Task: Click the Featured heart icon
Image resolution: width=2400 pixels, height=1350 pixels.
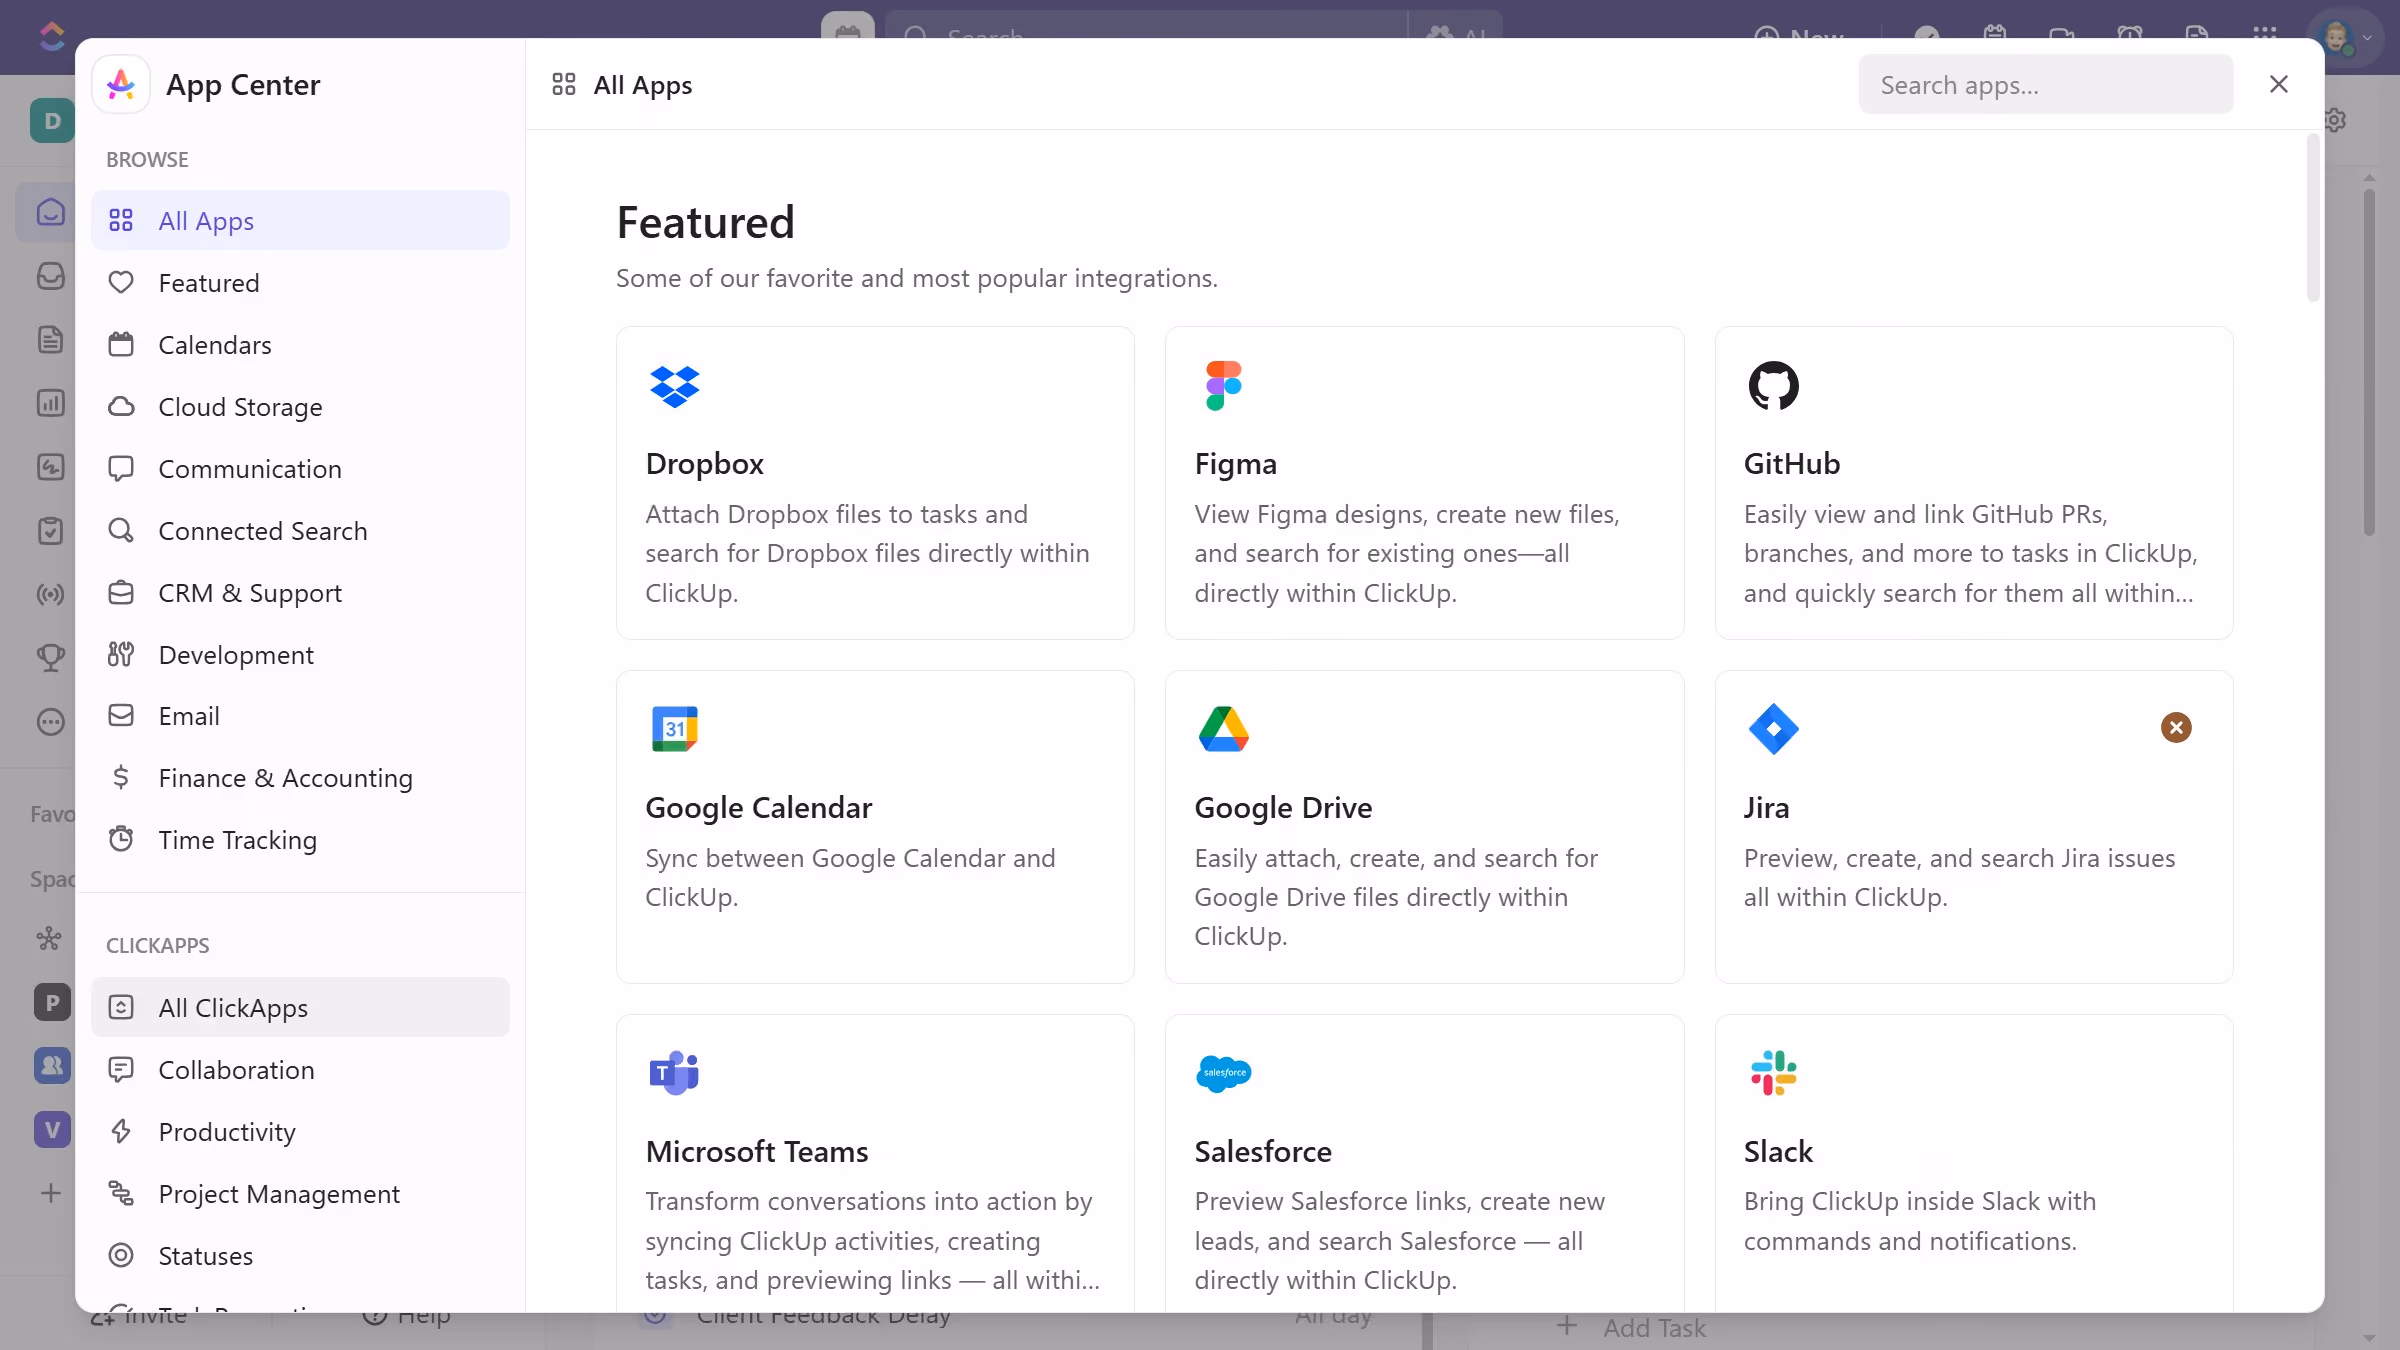Action: tap(121, 283)
